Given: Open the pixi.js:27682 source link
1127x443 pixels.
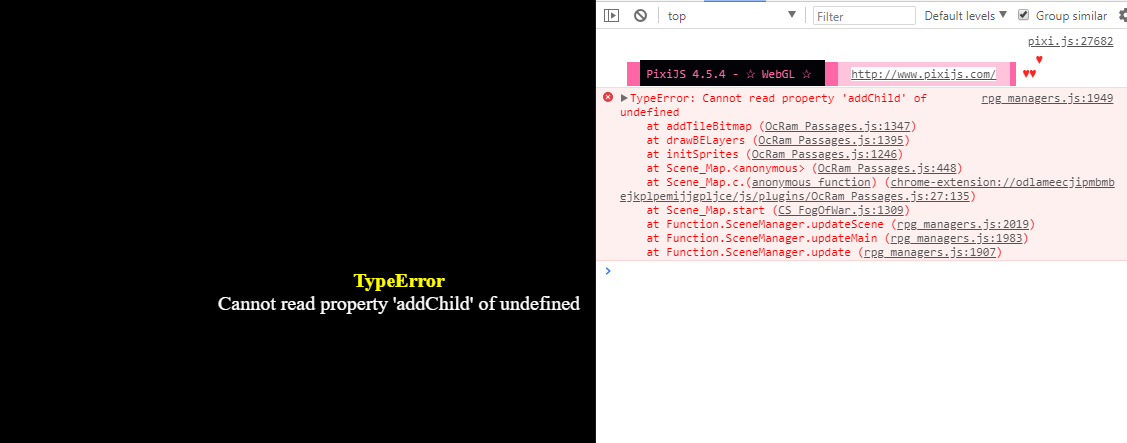Looking at the screenshot, I should (1070, 42).
